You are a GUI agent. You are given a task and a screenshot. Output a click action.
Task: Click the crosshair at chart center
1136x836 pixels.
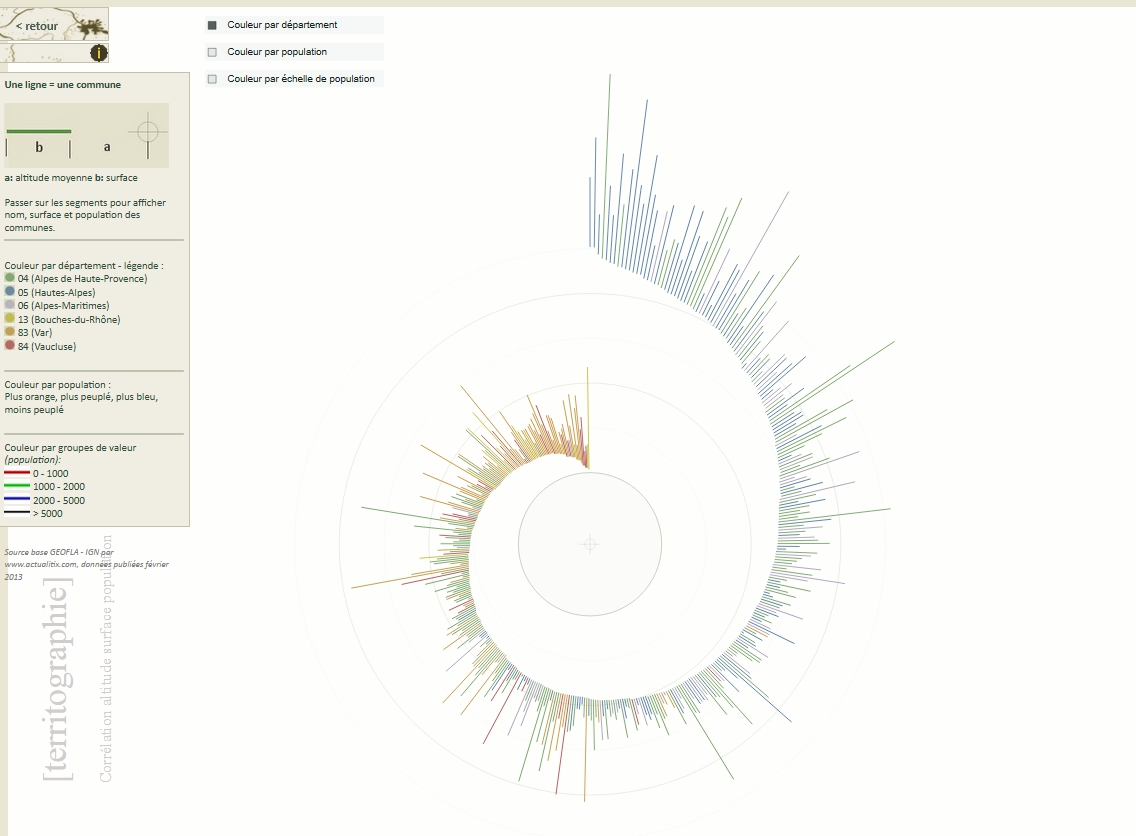(590, 544)
